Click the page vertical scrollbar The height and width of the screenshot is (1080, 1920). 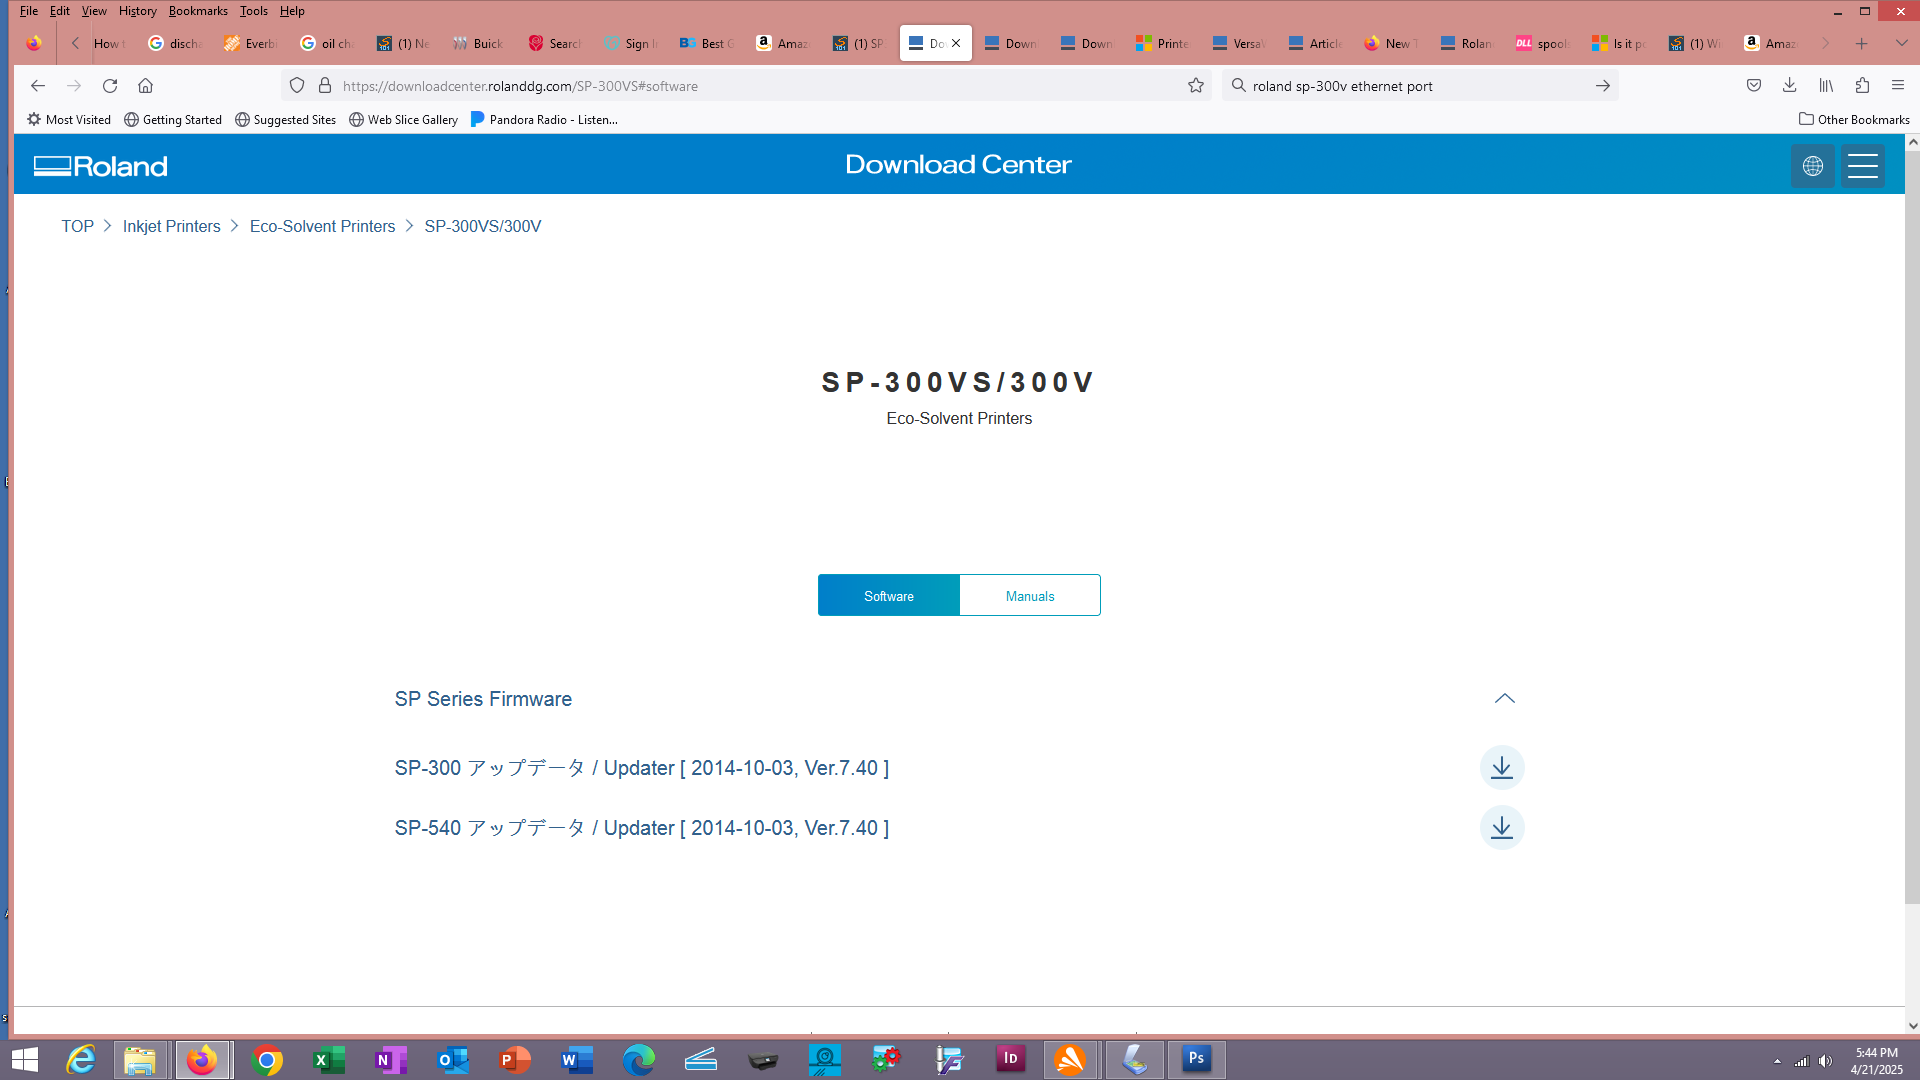(x=1912, y=527)
